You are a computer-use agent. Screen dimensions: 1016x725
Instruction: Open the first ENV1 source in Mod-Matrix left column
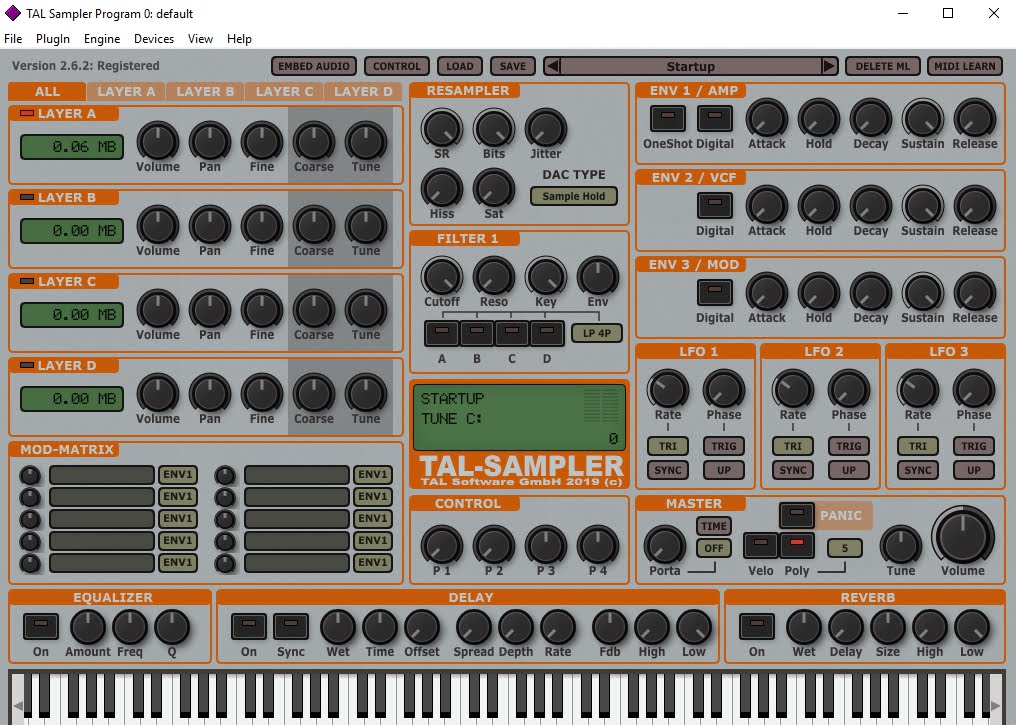click(178, 475)
